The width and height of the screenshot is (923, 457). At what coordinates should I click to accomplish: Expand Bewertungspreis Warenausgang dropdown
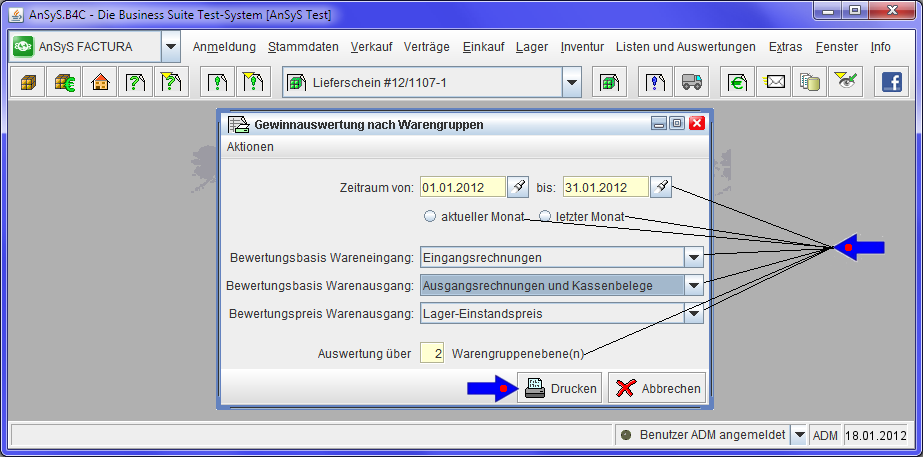click(694, 314)
